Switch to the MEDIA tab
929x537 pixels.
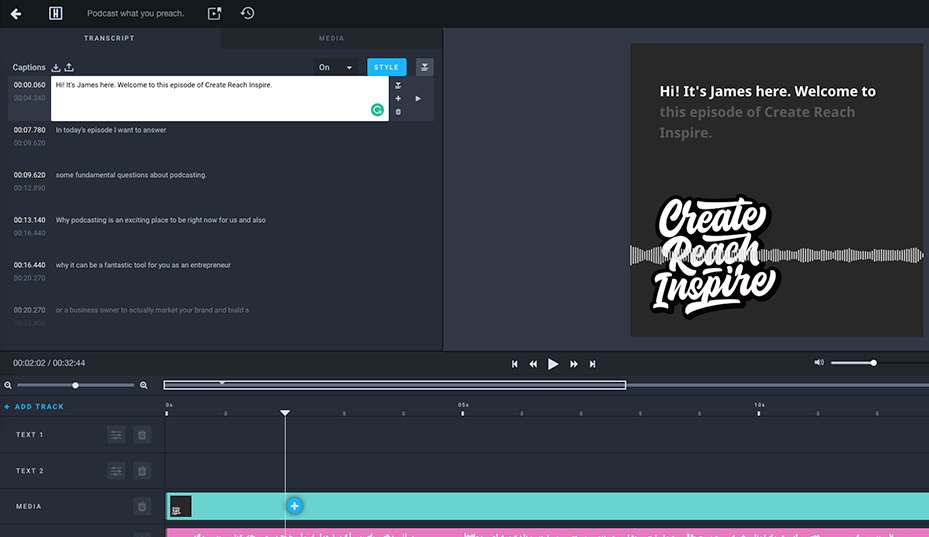(x=332, y=38)
